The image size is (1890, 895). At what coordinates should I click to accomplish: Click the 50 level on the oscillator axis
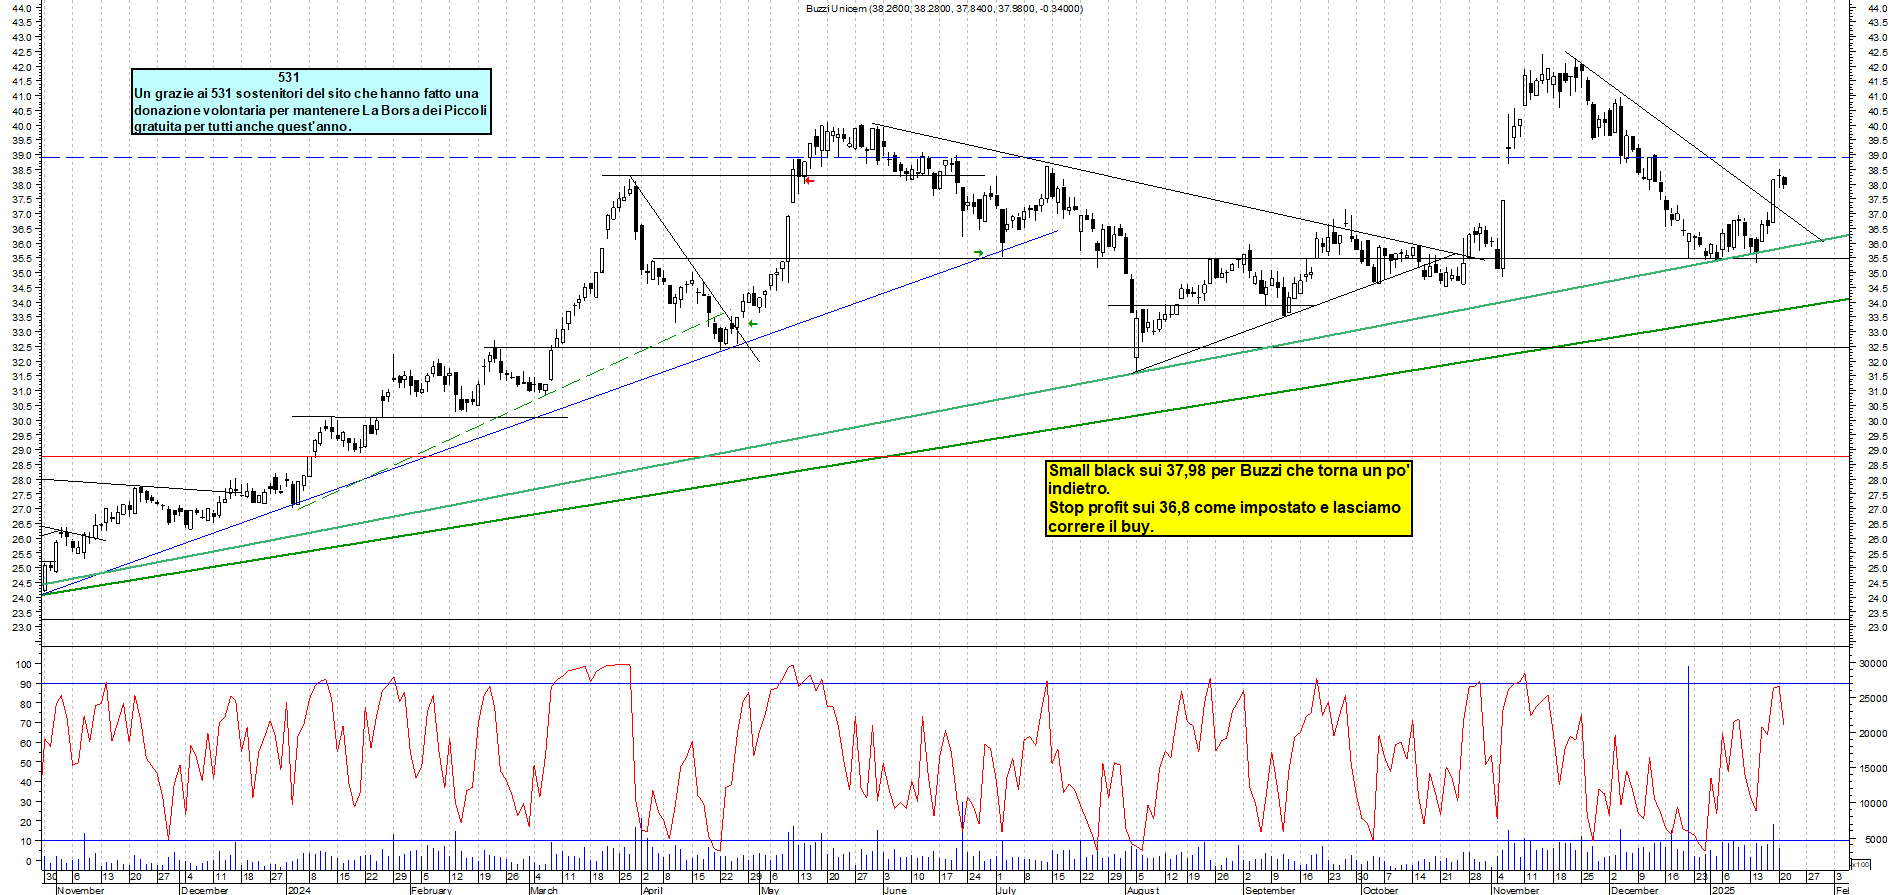coord(27,763)
